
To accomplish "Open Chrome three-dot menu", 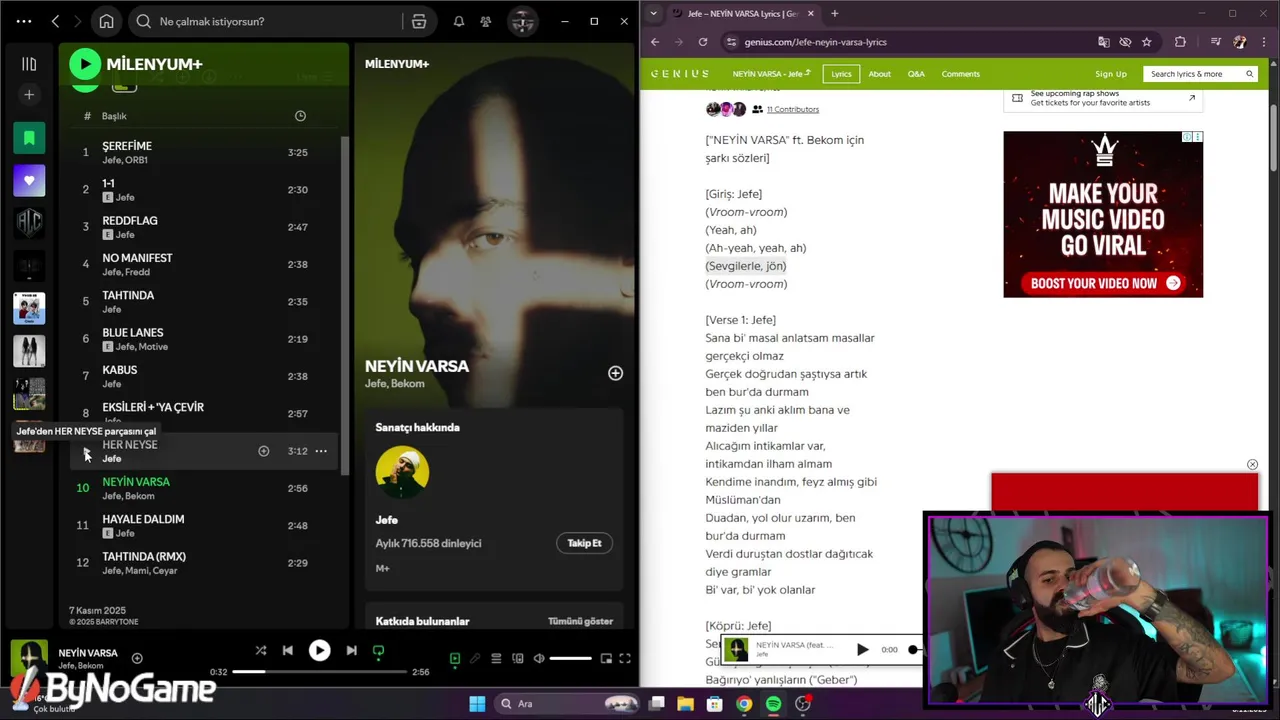I will pos(1264,42).
